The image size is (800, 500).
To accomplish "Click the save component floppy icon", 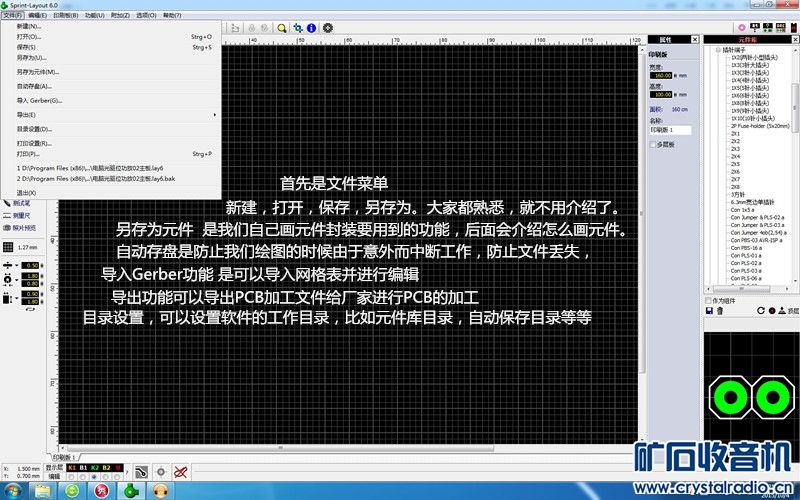I will [709, 310].
